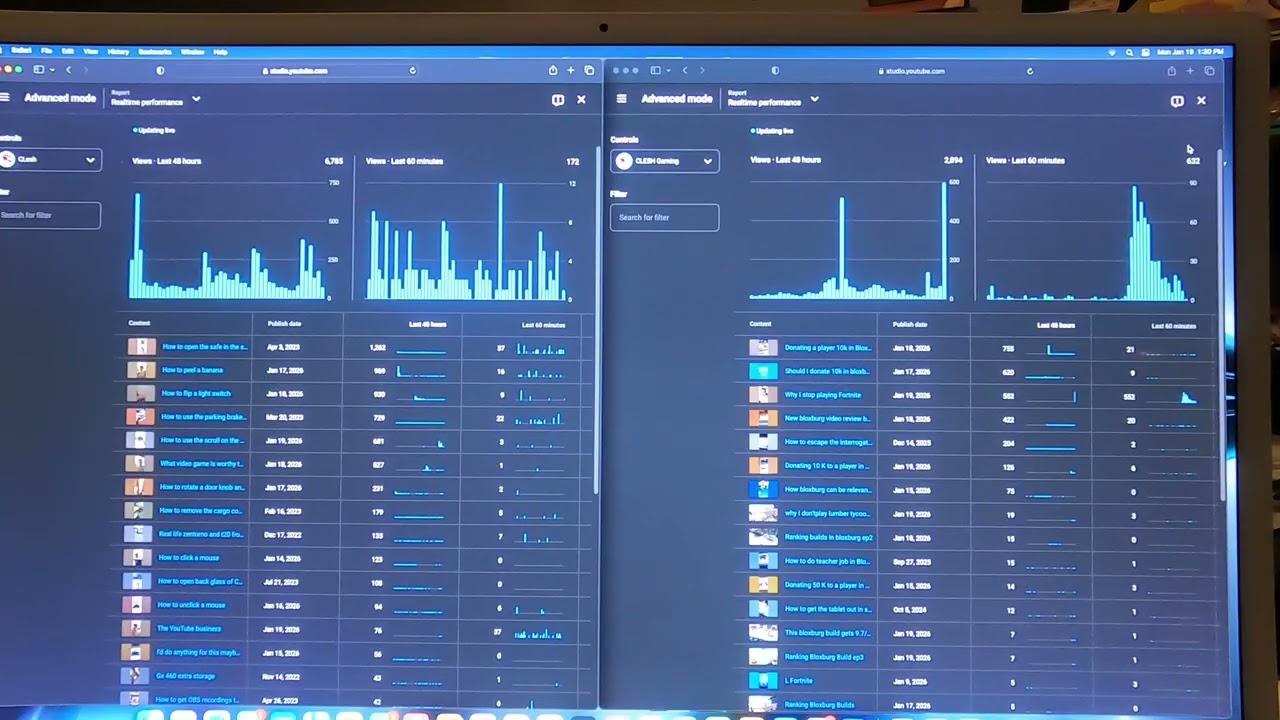Close Advanced mode in left window
Screen dimensions: 1280x720
click(x=581, y=99)
